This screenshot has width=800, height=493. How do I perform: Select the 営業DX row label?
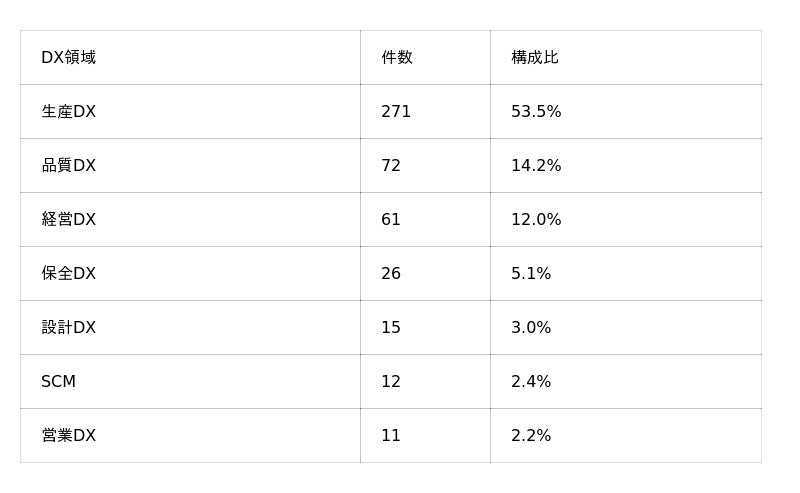[68, 435]
